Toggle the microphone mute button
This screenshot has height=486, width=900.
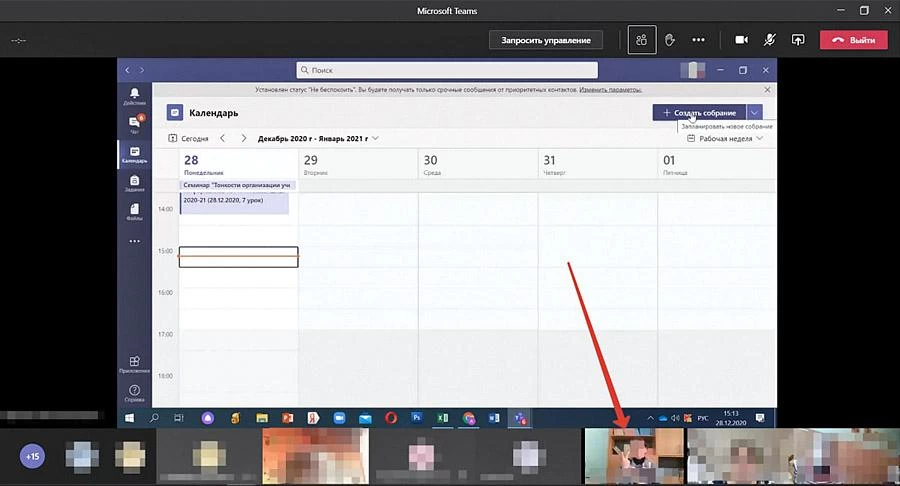point(770,40)
